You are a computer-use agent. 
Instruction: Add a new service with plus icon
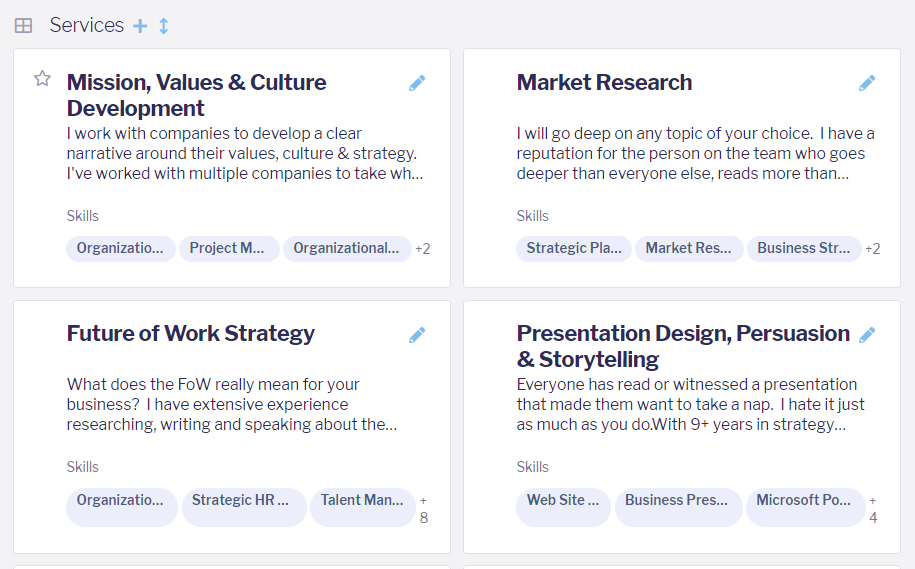point(140,26)
